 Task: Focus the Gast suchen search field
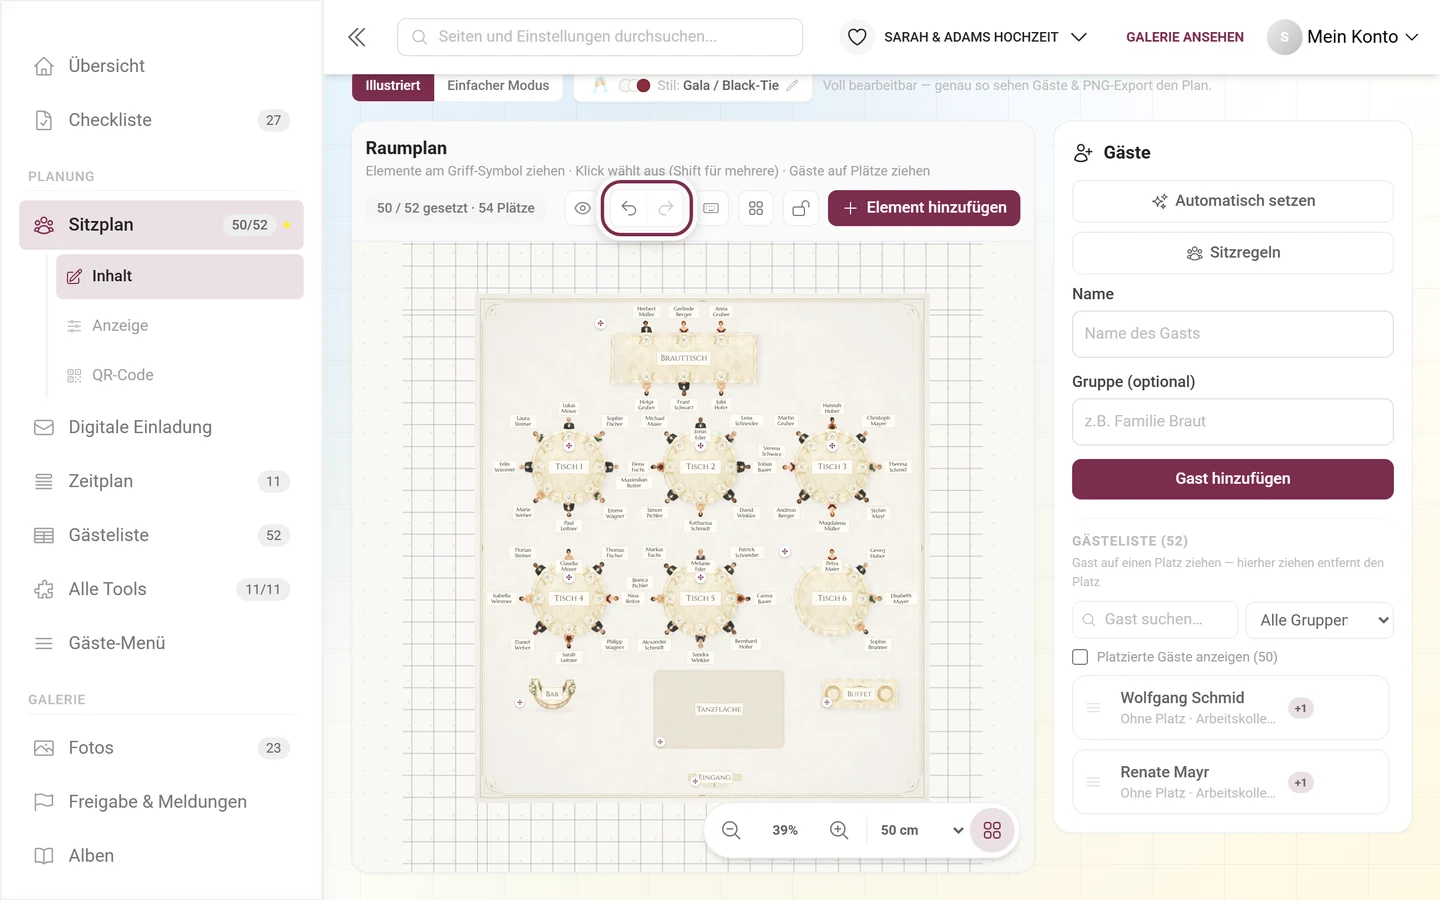(1155, 620)
